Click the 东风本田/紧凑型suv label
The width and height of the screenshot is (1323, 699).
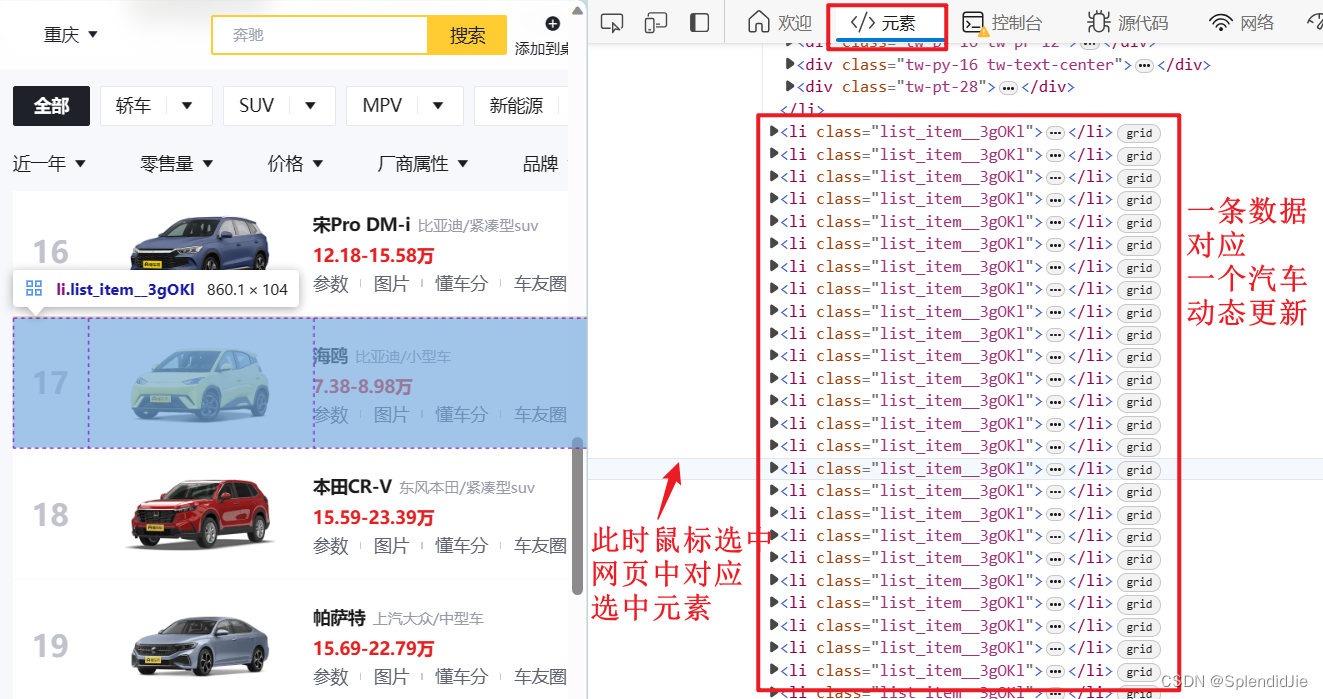point(467,488)
